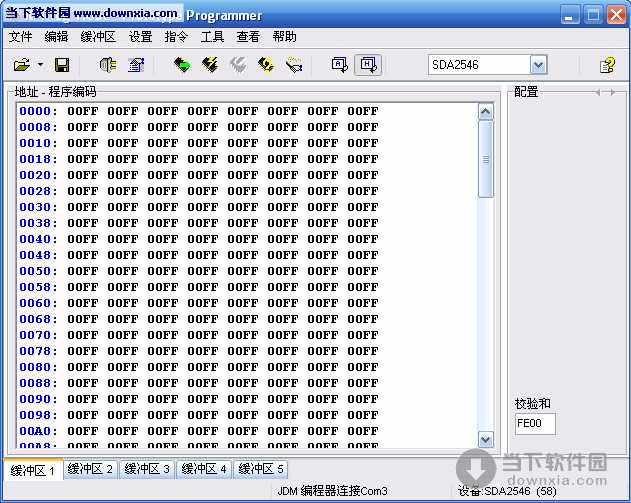This screenshot has height=503, width=631.
Task: Click the save file floppy icon
Action: tap(61, 65)
